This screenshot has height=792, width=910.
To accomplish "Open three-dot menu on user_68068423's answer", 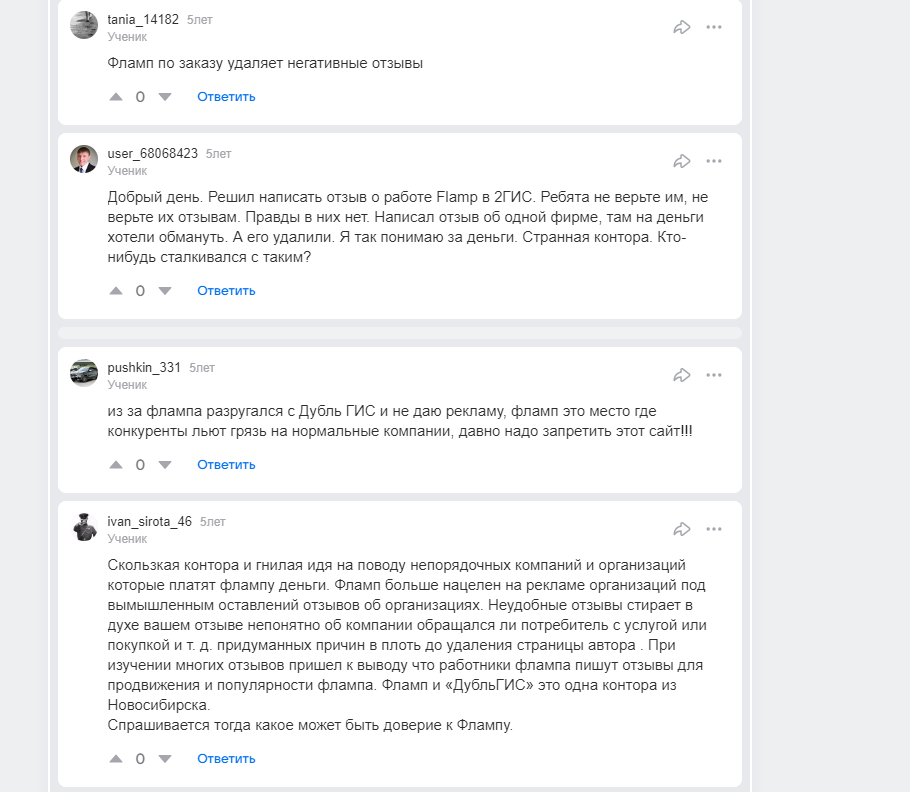I will 714,161.
